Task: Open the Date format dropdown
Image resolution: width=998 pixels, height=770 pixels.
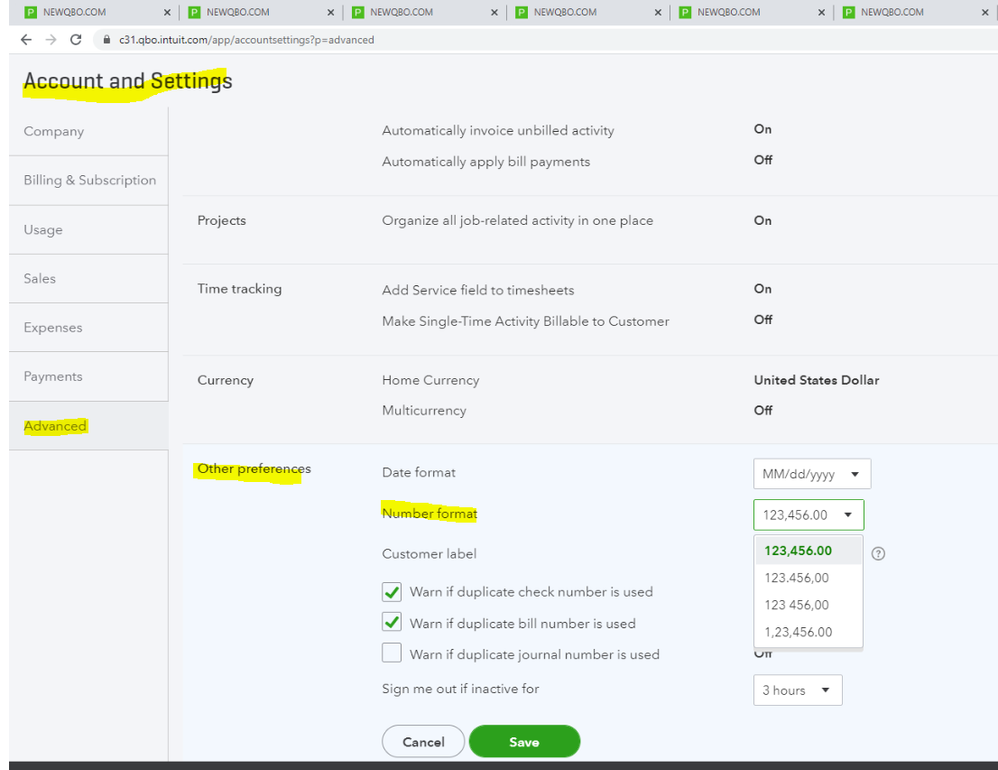Action: (x=811, y=473)
